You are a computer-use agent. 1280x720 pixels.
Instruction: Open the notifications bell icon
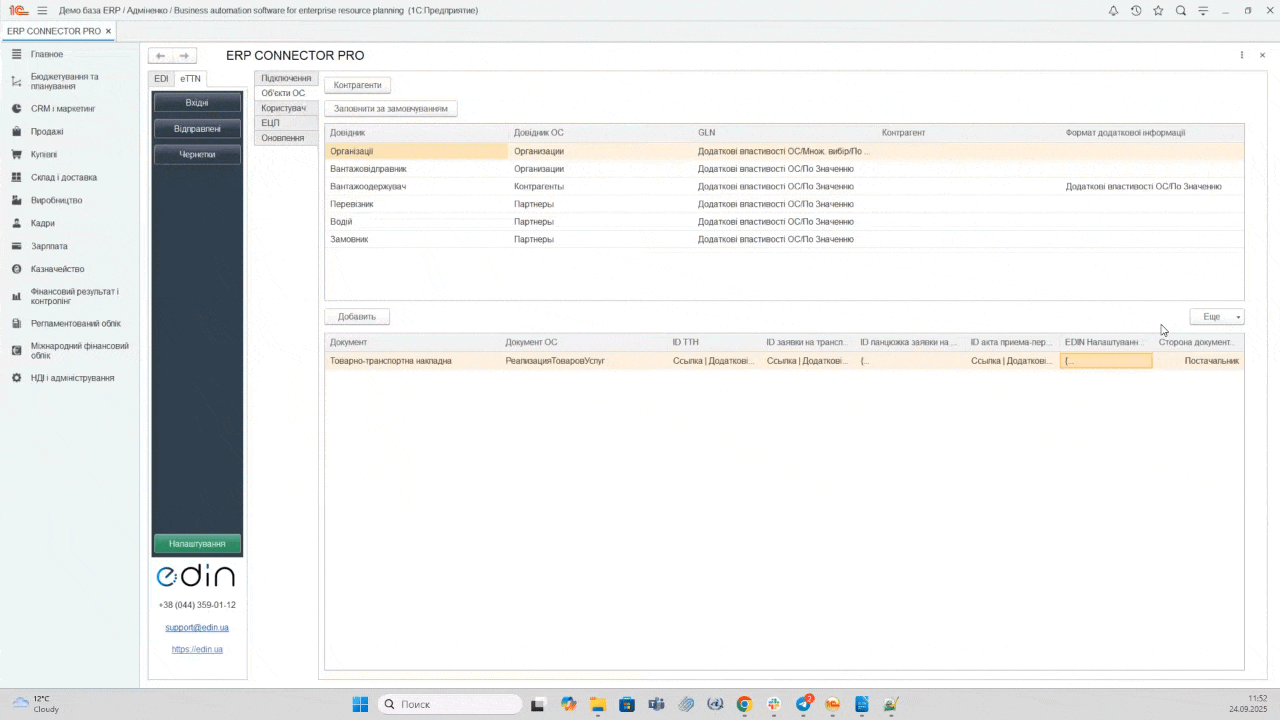1113,10
